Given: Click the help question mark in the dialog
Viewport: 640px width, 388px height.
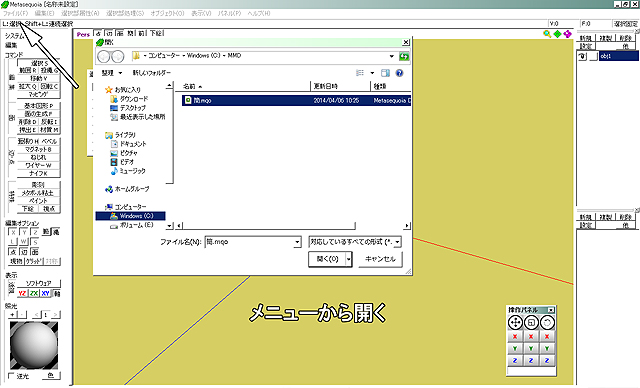Looking at the screenshot, I should pyautogui.click(x=399, y=73).
